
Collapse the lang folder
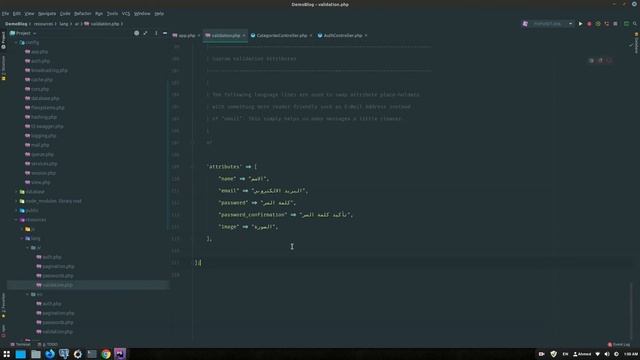coord(22,238)
